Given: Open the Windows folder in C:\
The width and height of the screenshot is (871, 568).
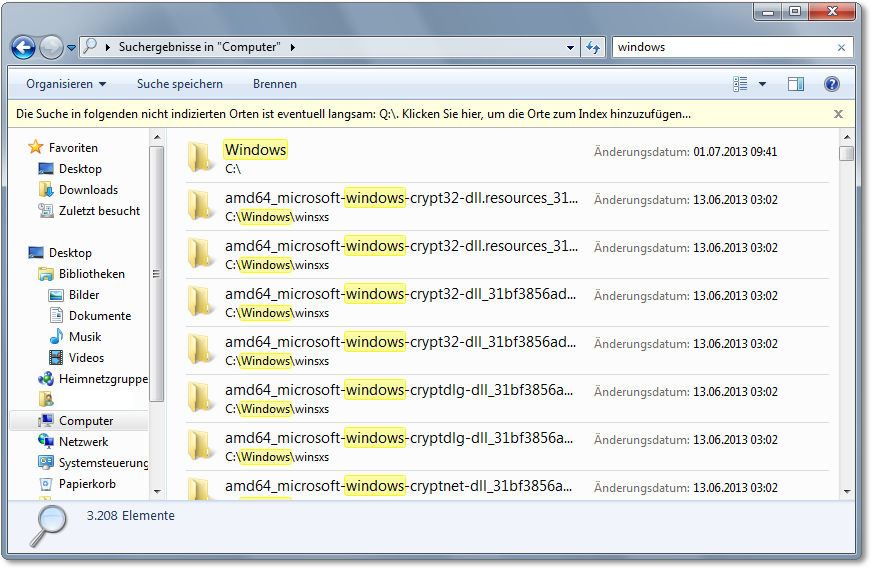Looking at the screenshot, I should (255, 150).
